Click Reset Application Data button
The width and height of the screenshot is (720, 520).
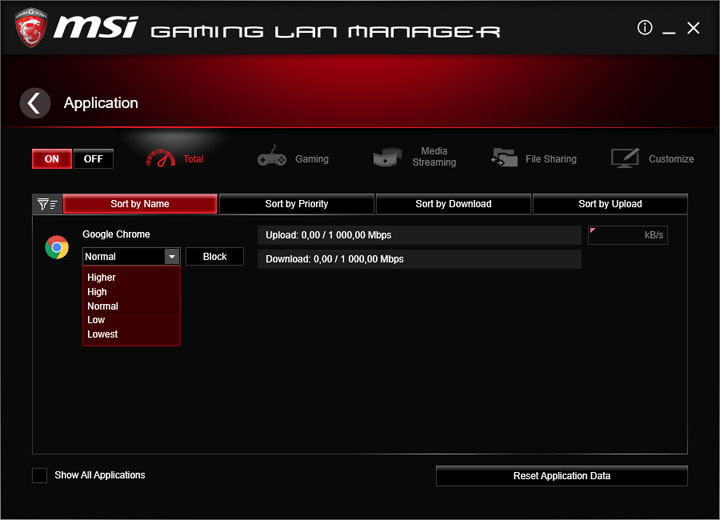(562, 476)
